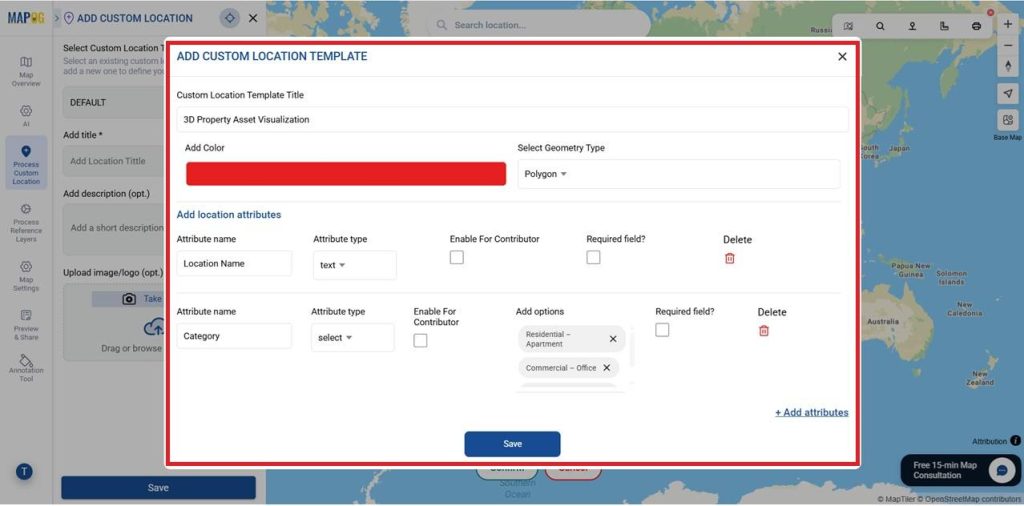The width and height of the screenshot is (1024, 506).
Task: Enable For Contributor on Category row
Action: (421, 340)
